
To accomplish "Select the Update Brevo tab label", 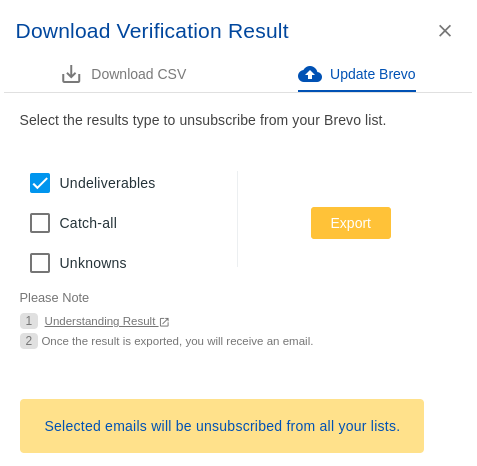I will [372, 74].
